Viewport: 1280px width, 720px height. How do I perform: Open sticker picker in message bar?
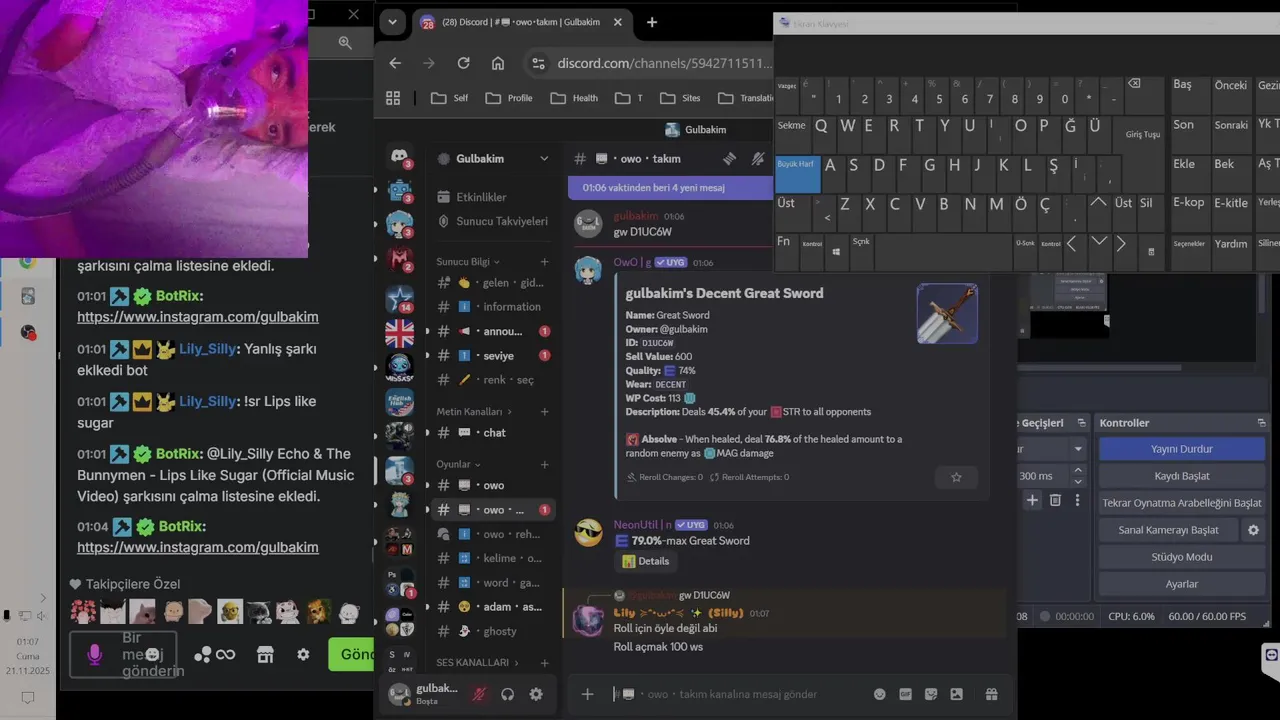(931, 694)
